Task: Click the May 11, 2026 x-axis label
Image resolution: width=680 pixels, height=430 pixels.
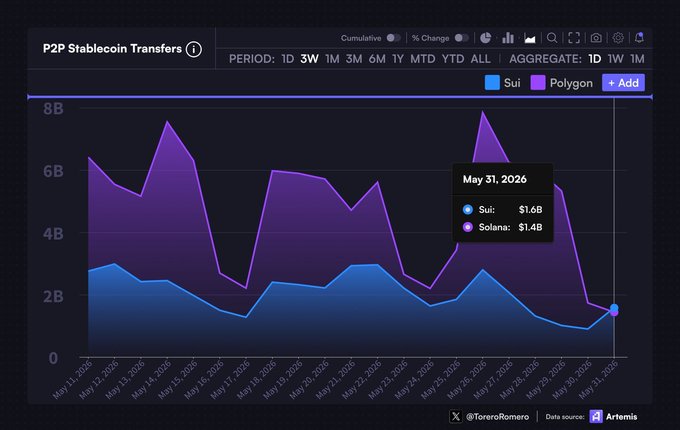Action: pyautogui.click(x=72, y=379)
